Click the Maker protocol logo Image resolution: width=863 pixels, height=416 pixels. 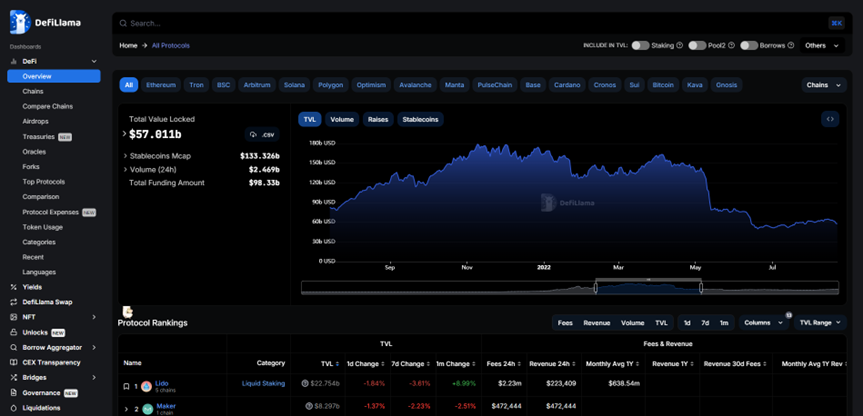[148, 409]
